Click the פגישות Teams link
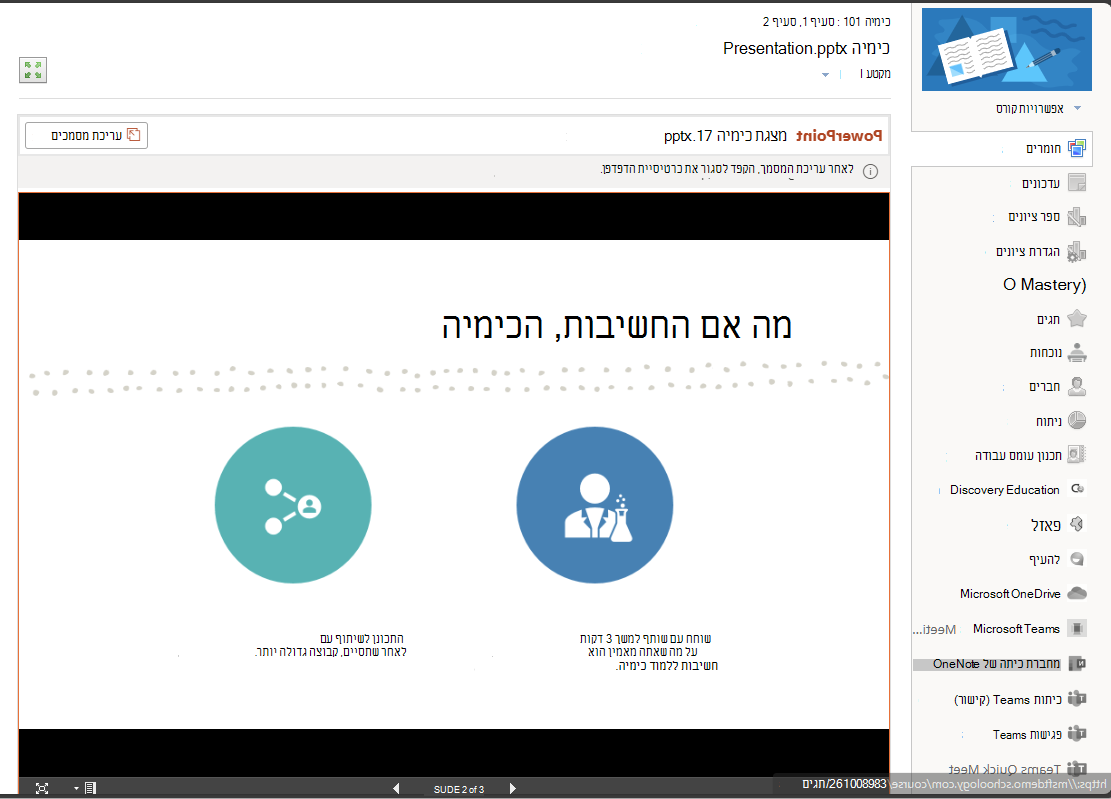The image size is (1111, 799). pos(1027,735)
